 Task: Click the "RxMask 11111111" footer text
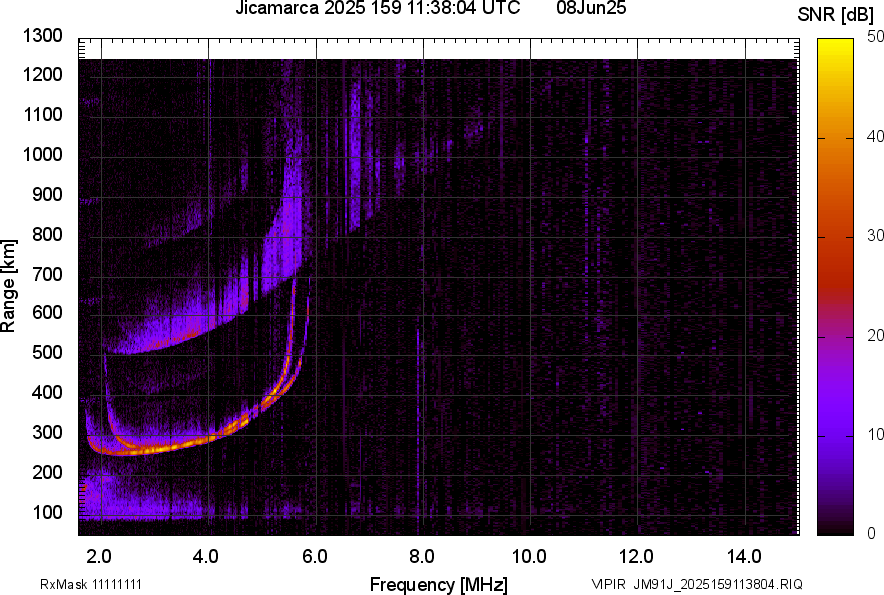91,584
